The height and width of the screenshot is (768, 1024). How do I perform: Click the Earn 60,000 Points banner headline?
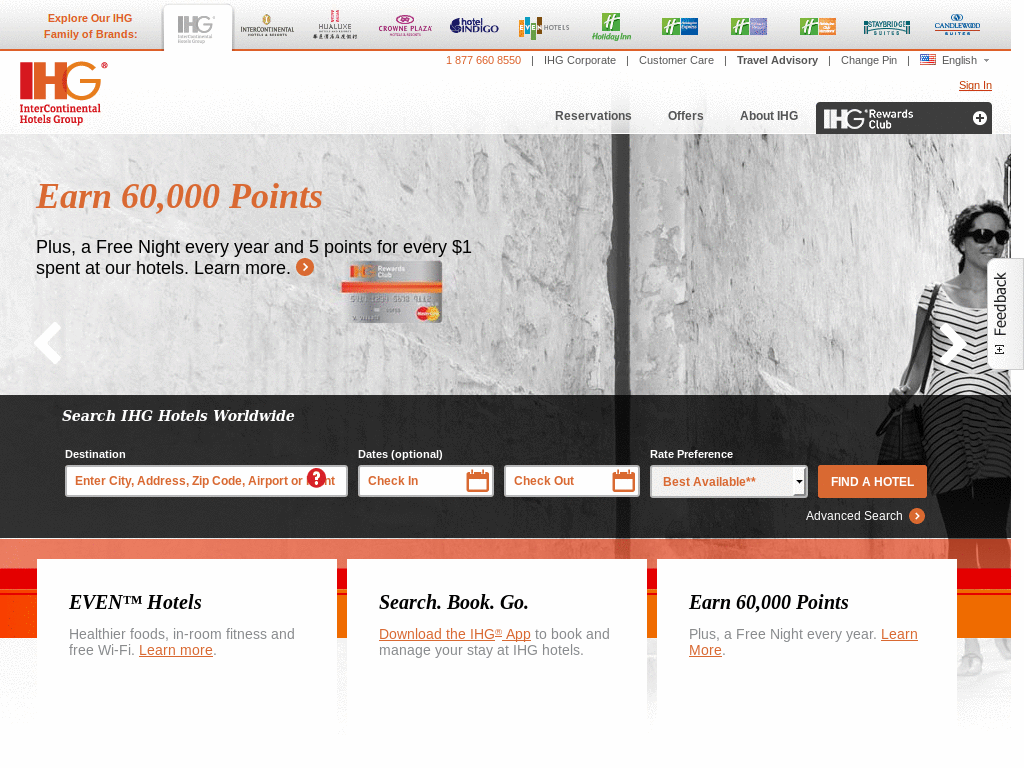coord(179,197)
